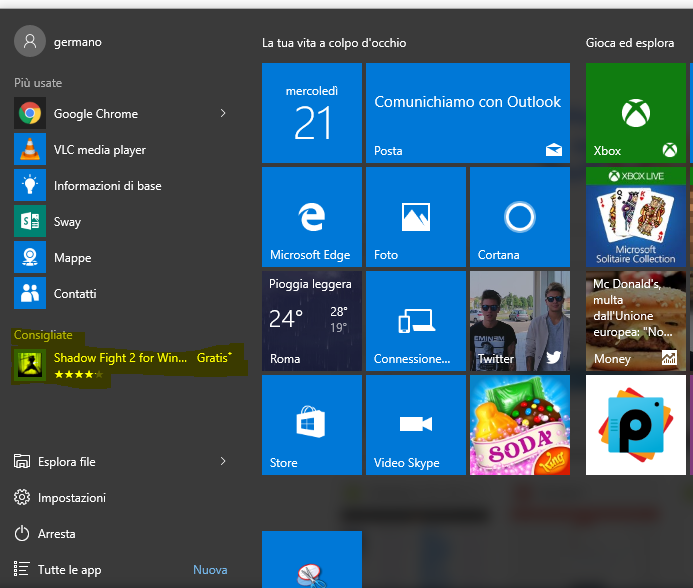Open the Mappe app
Screen dimensions: 693x588
point(122,257)
